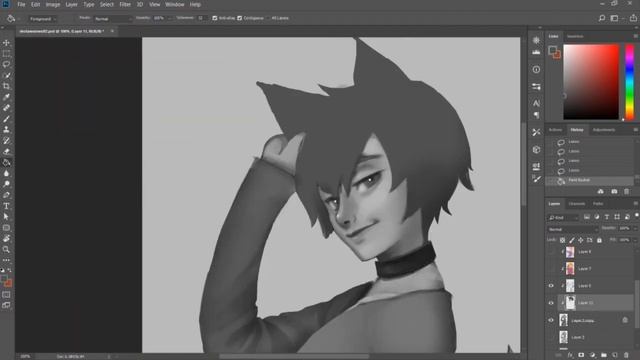Screen dimensions: 640x360
Task: Delete current history state trash icon
Action: click(627, 191)
